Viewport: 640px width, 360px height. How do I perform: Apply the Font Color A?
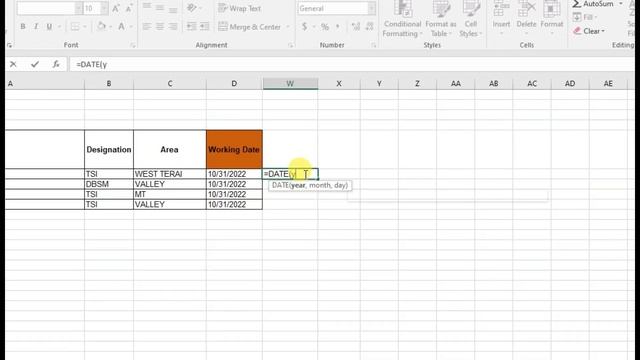pyautogui.click(x=121, y=27)
